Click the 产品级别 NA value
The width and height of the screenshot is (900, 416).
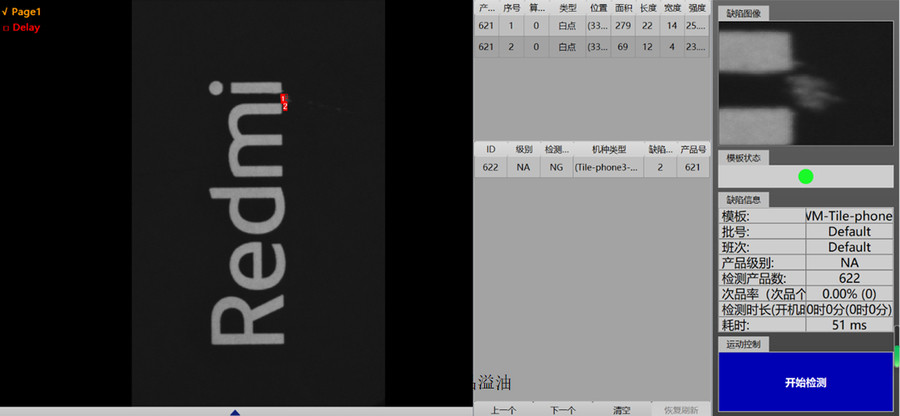pos(849,263)
